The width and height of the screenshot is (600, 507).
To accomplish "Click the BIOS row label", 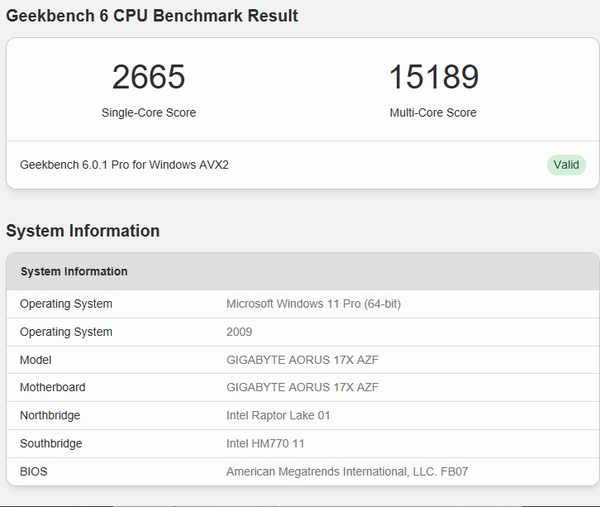I will point(33,471).
